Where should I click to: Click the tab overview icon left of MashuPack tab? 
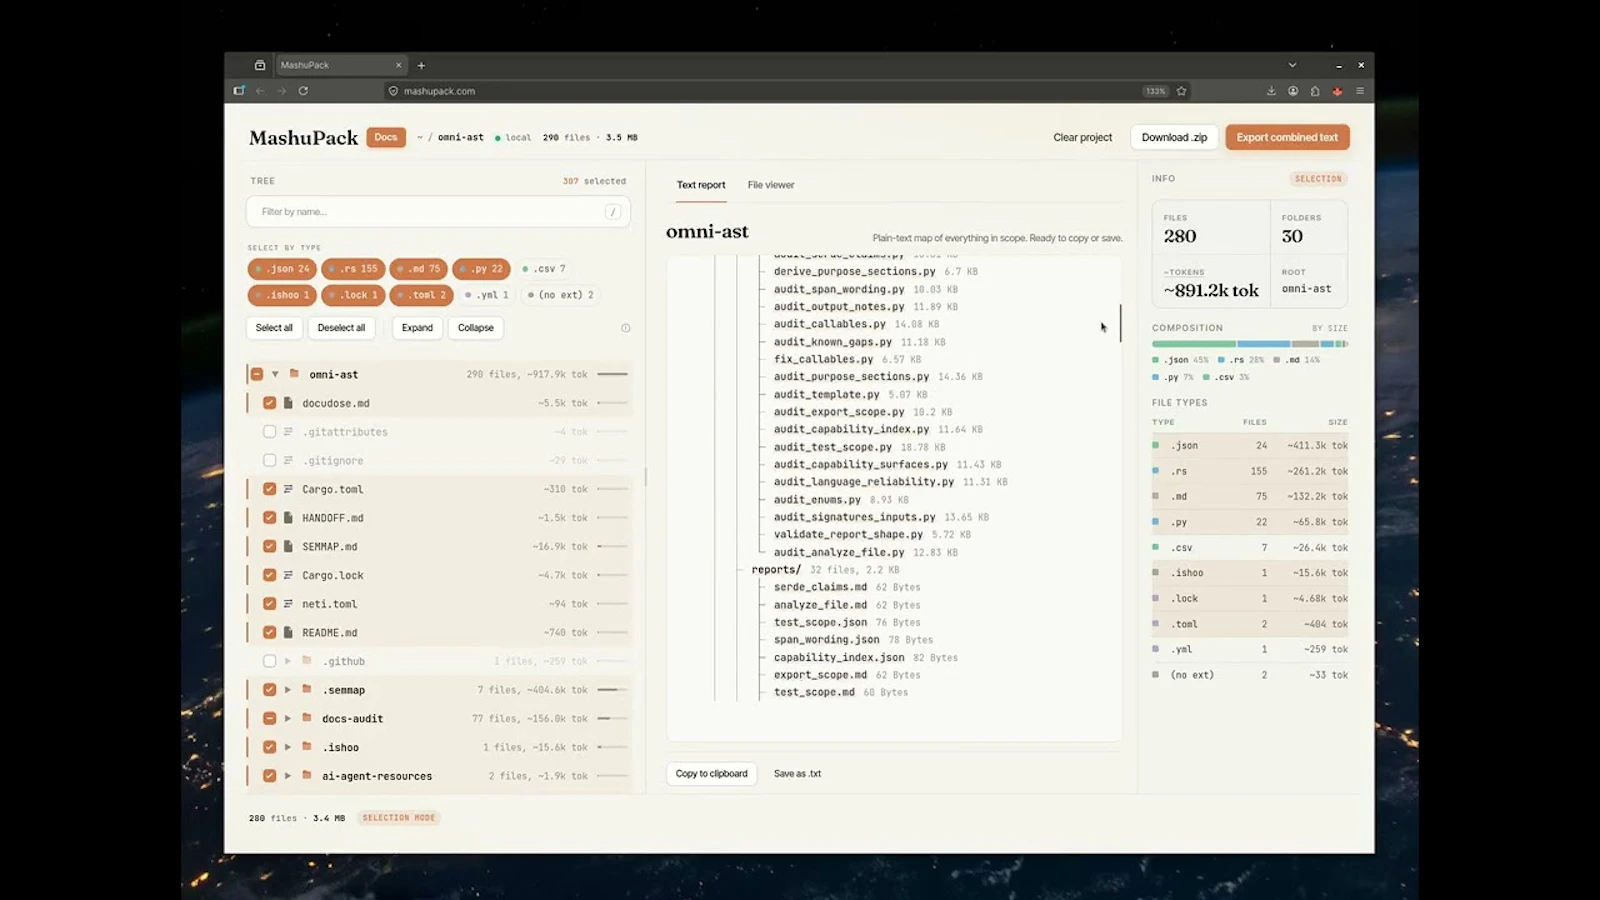[260, 65]
